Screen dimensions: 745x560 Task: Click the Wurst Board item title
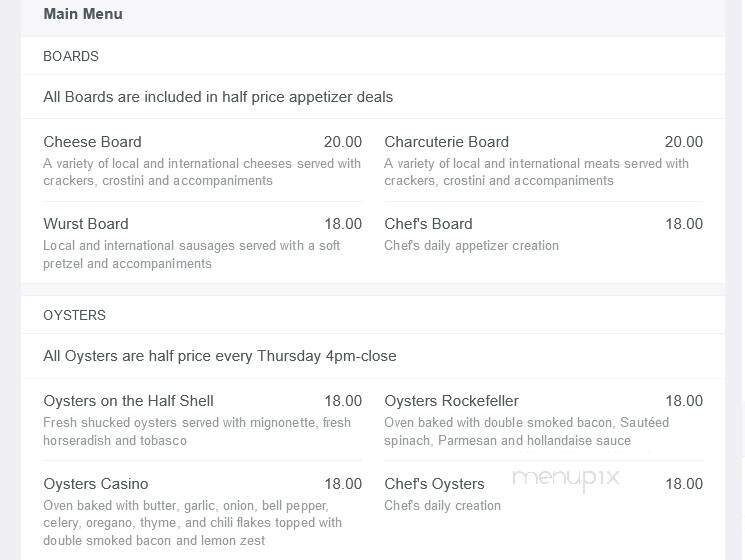[86, 224]
